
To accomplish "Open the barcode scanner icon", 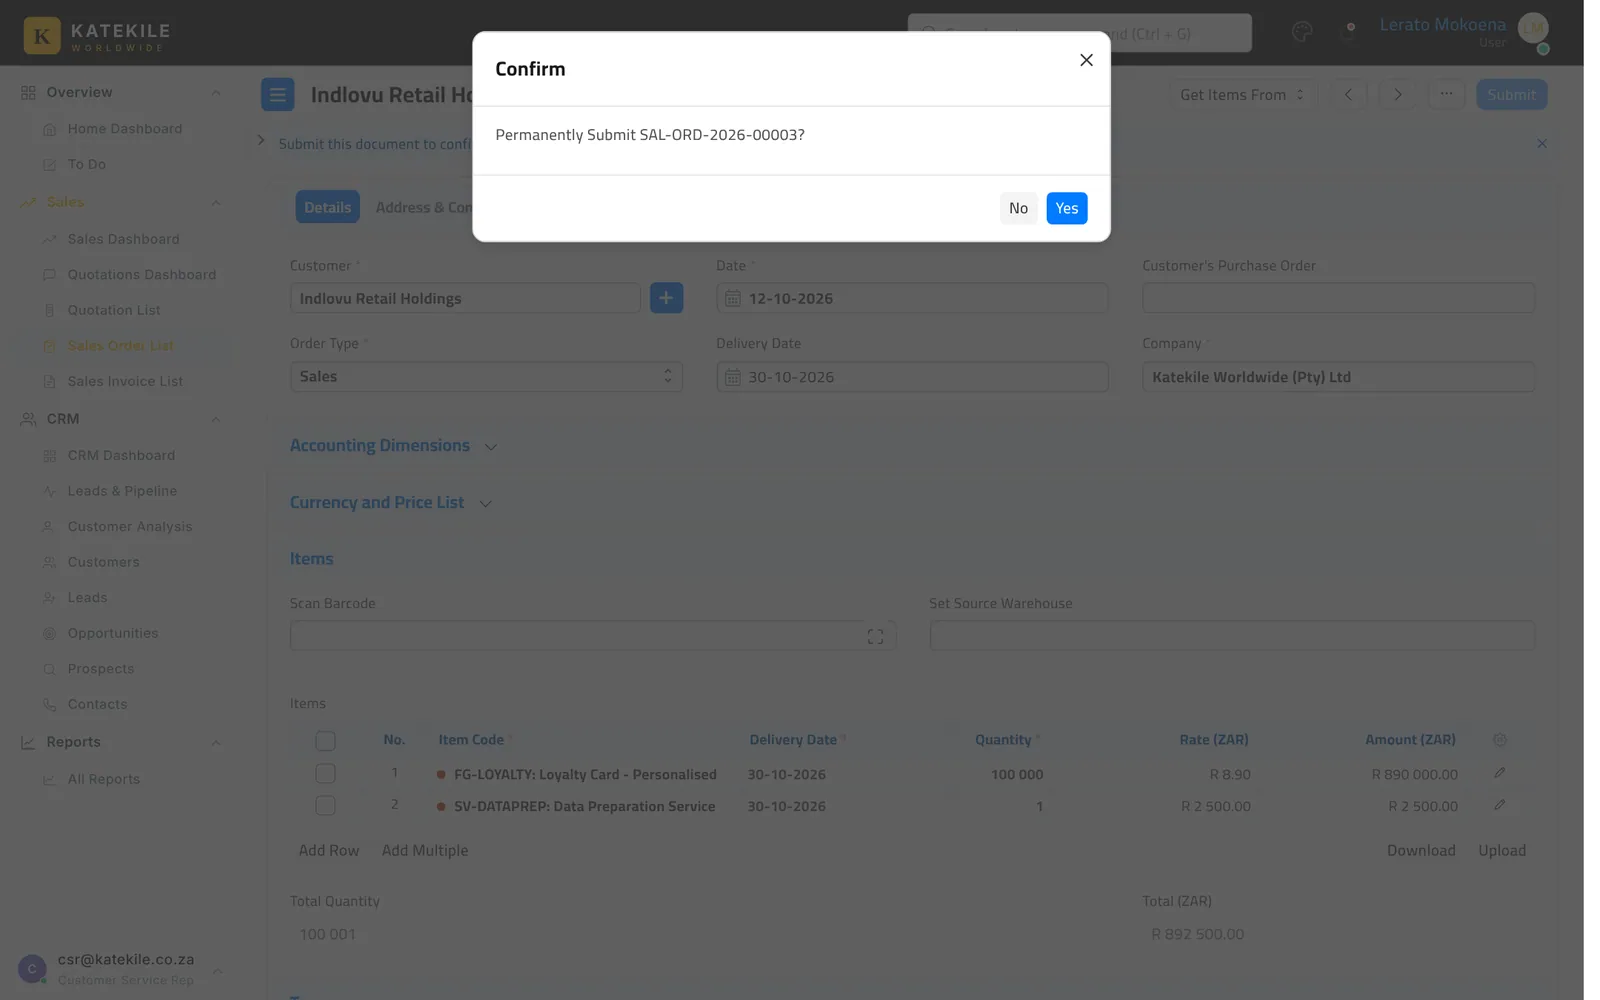I will pos(875,637).
